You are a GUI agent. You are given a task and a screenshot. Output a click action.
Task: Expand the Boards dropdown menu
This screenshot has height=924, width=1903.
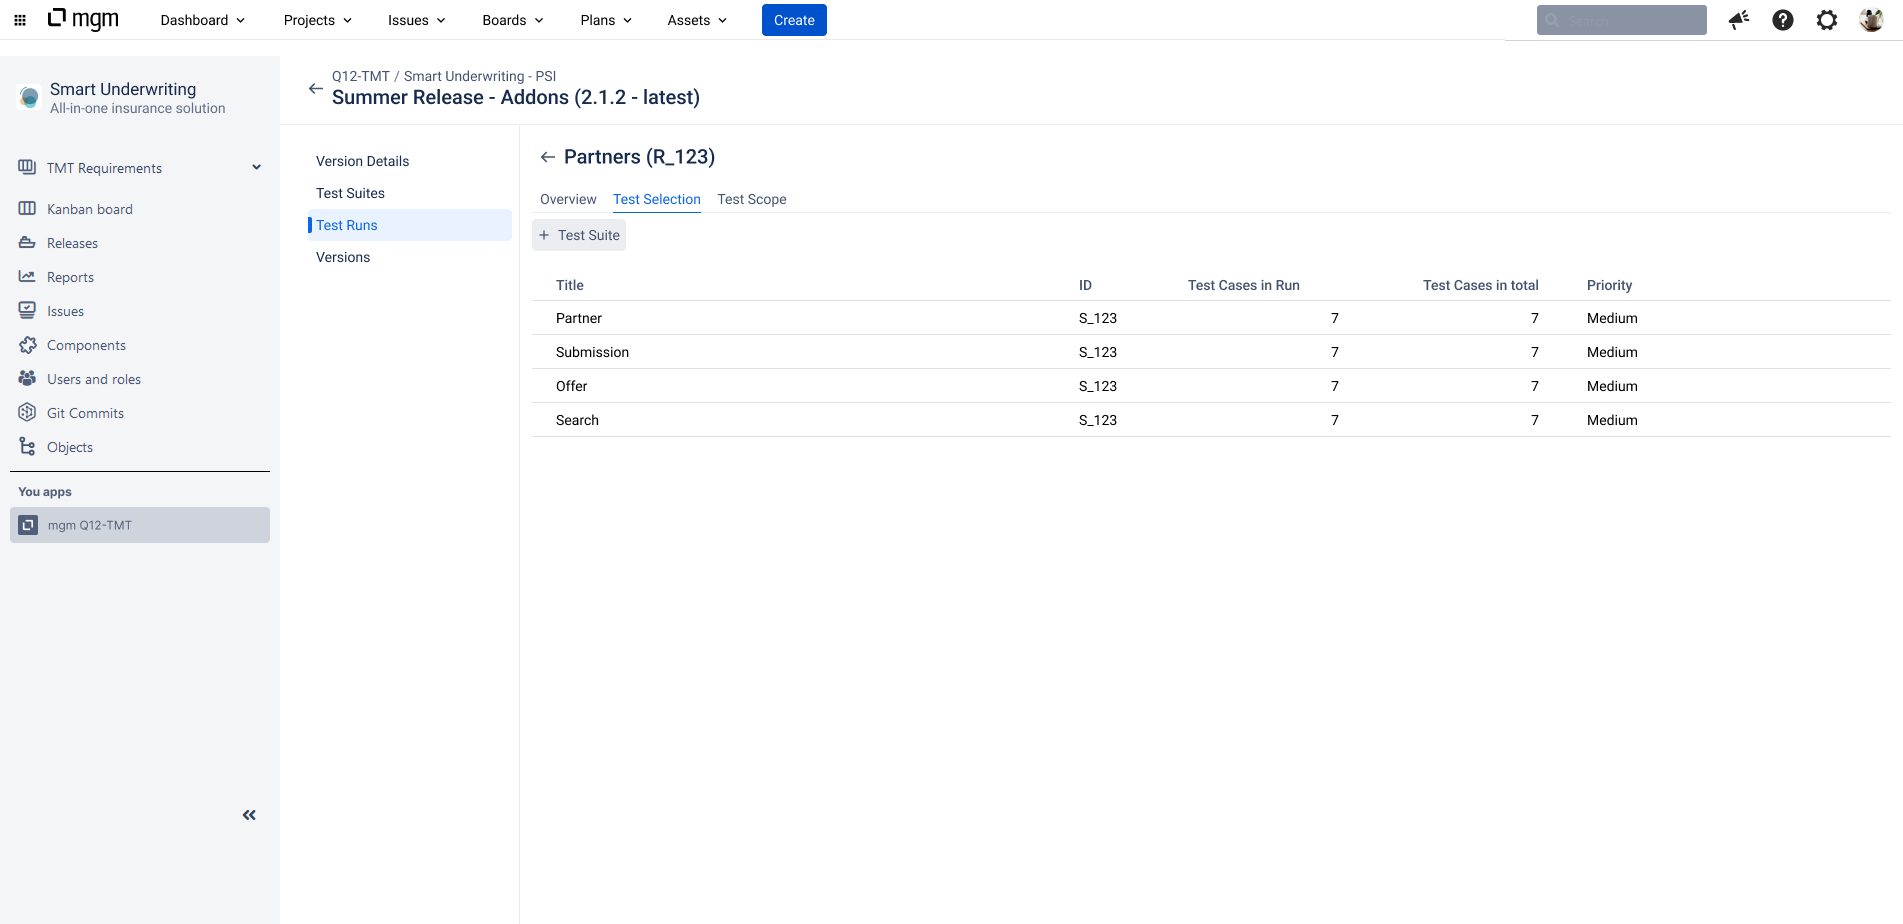tap(512, 20)
